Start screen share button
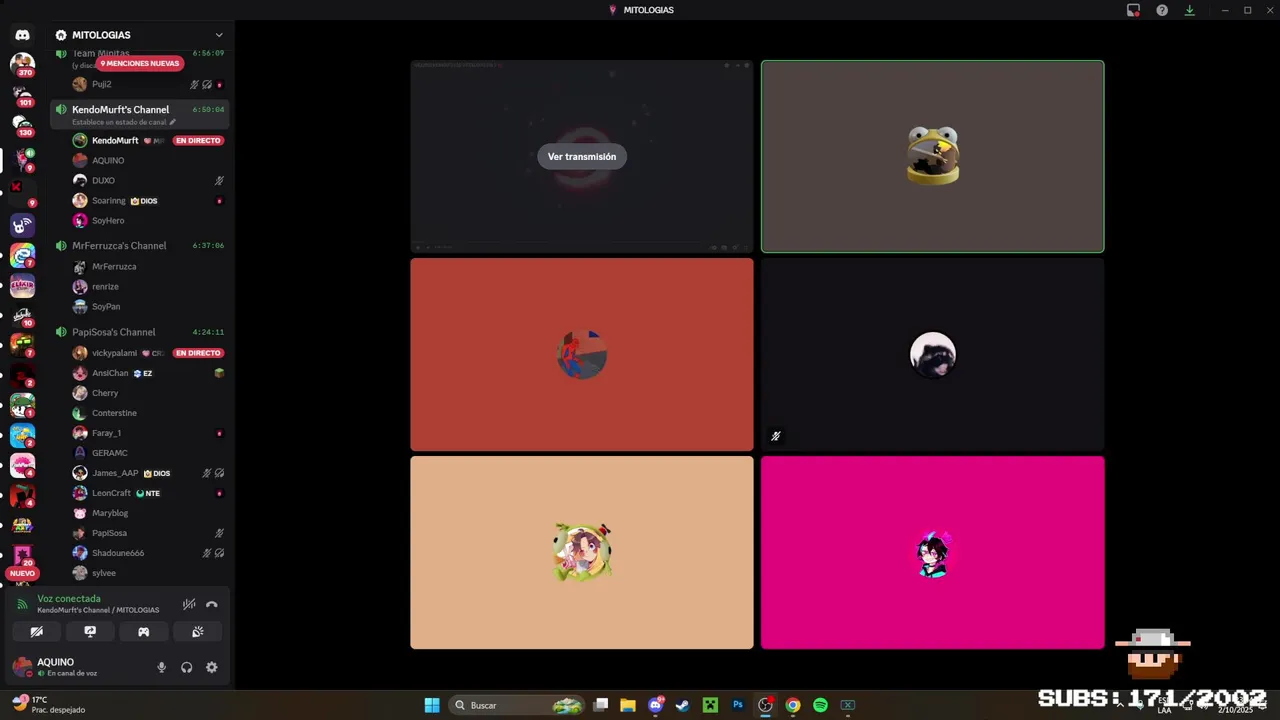Viewport: 1280px width, 720px height. click(90, 632)
